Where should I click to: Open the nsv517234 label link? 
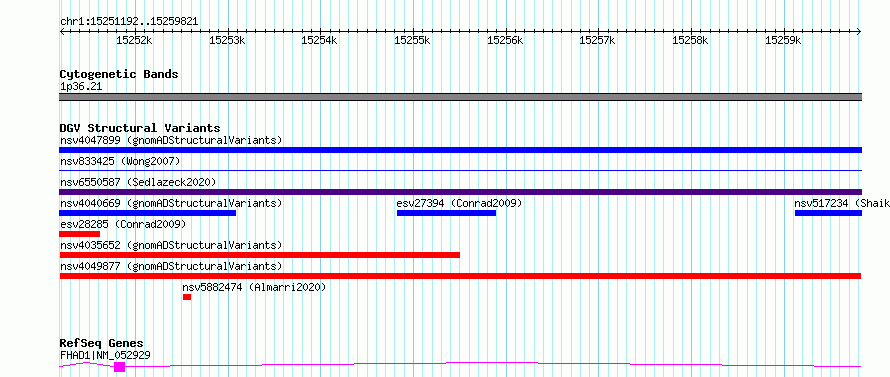(842, 203)
